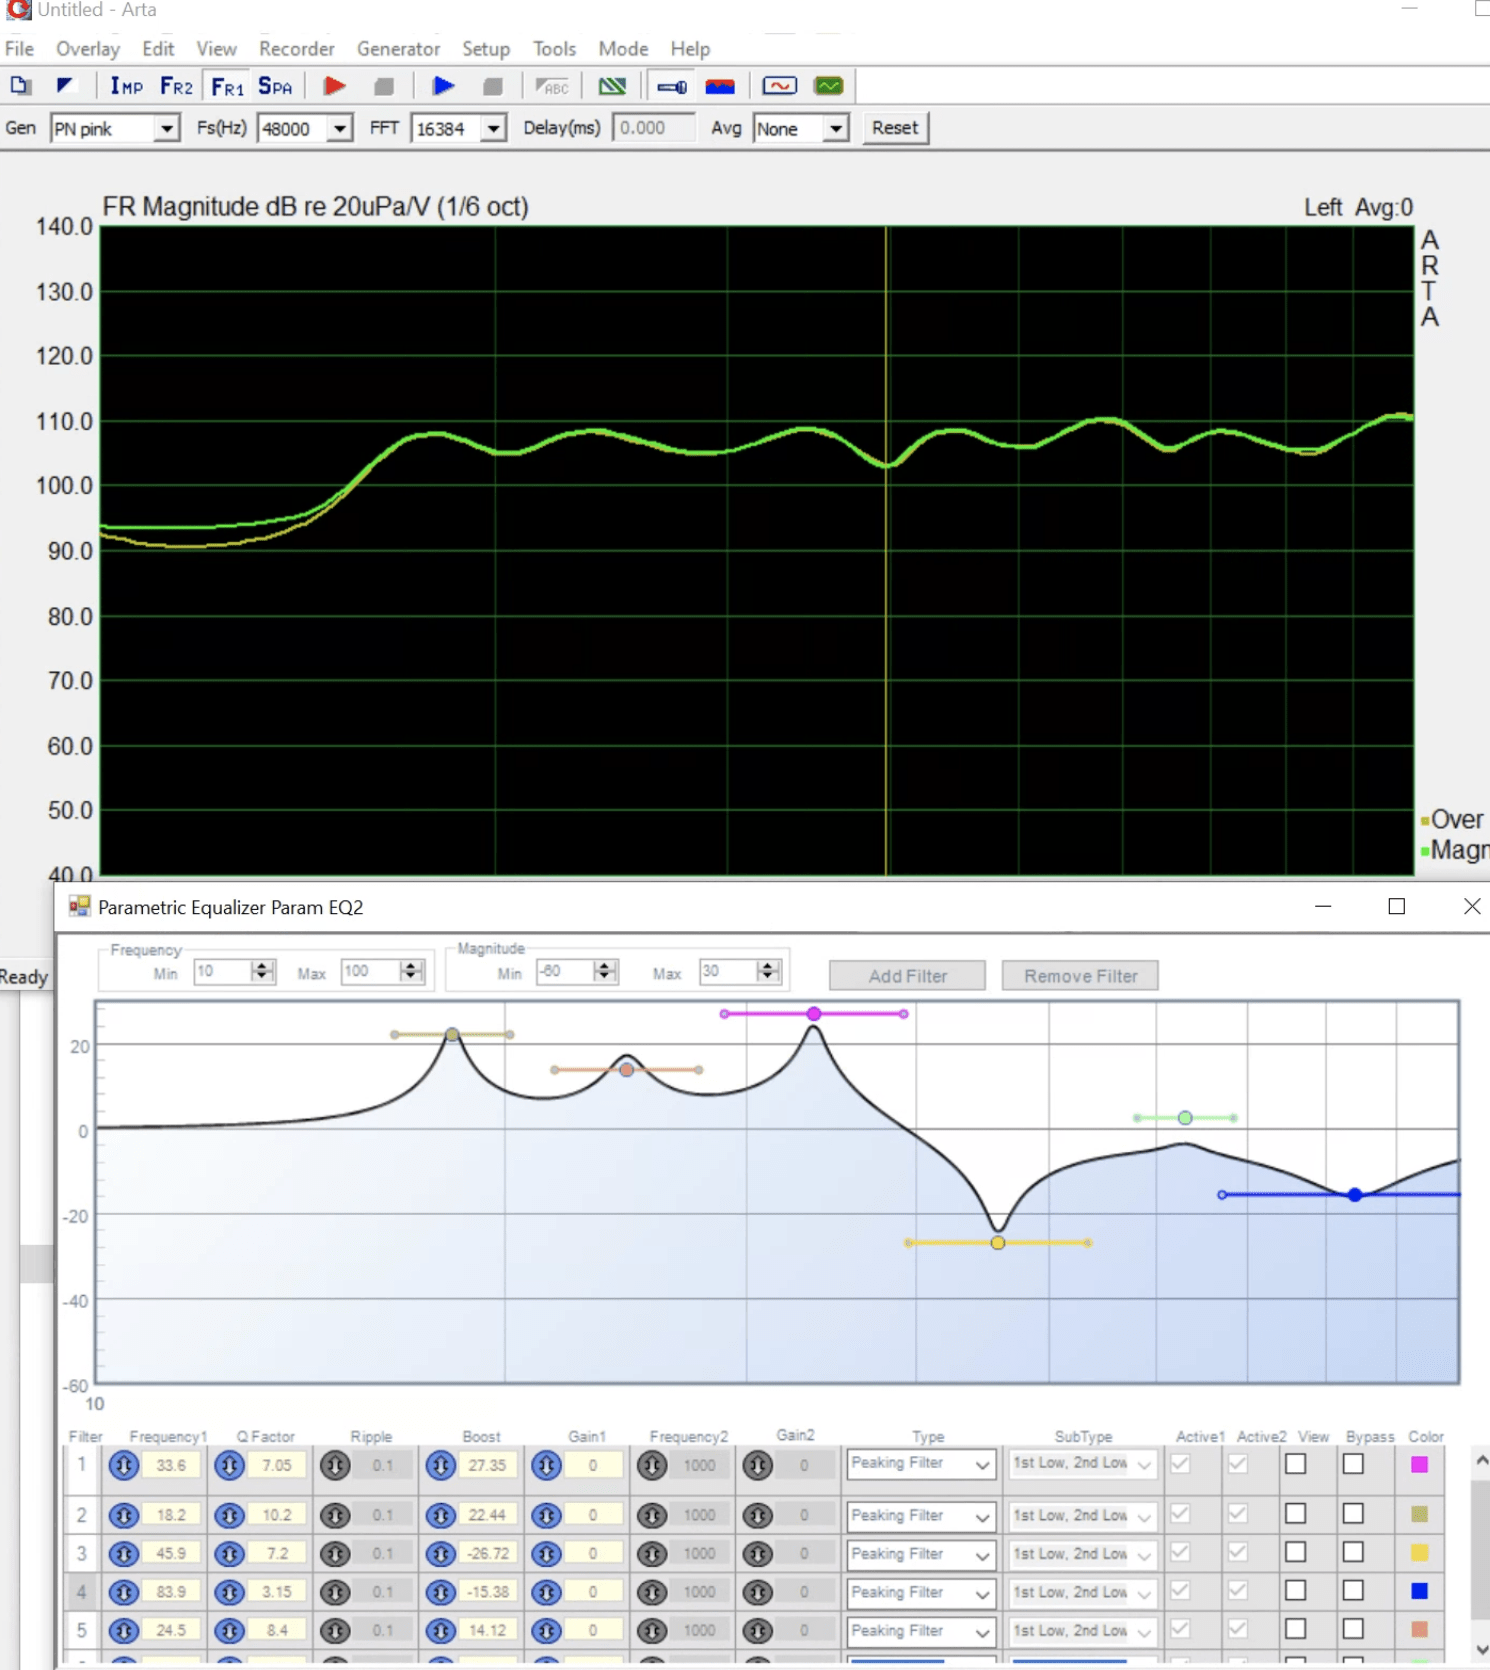This screenshot has width=1490, height=1670.
Task: Start the generator with the blue play icon
Action: [x=444, y=86]
